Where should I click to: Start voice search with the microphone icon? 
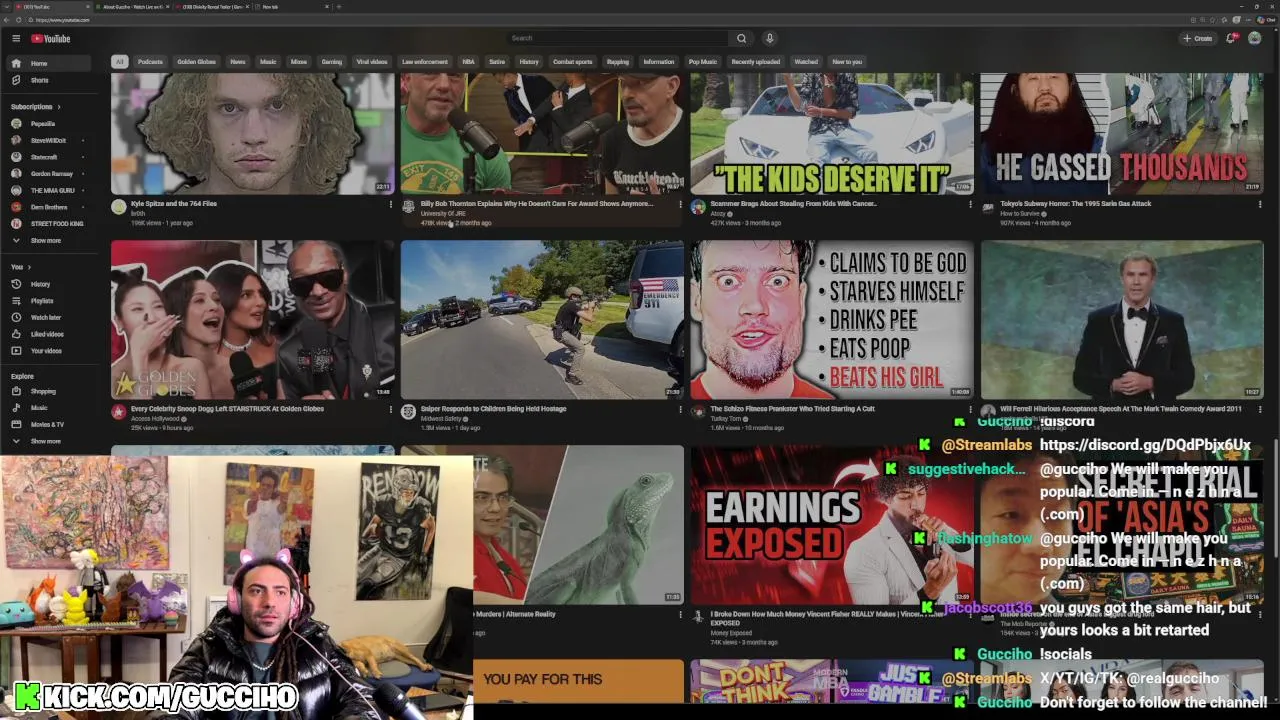click(x=769, y=38)
